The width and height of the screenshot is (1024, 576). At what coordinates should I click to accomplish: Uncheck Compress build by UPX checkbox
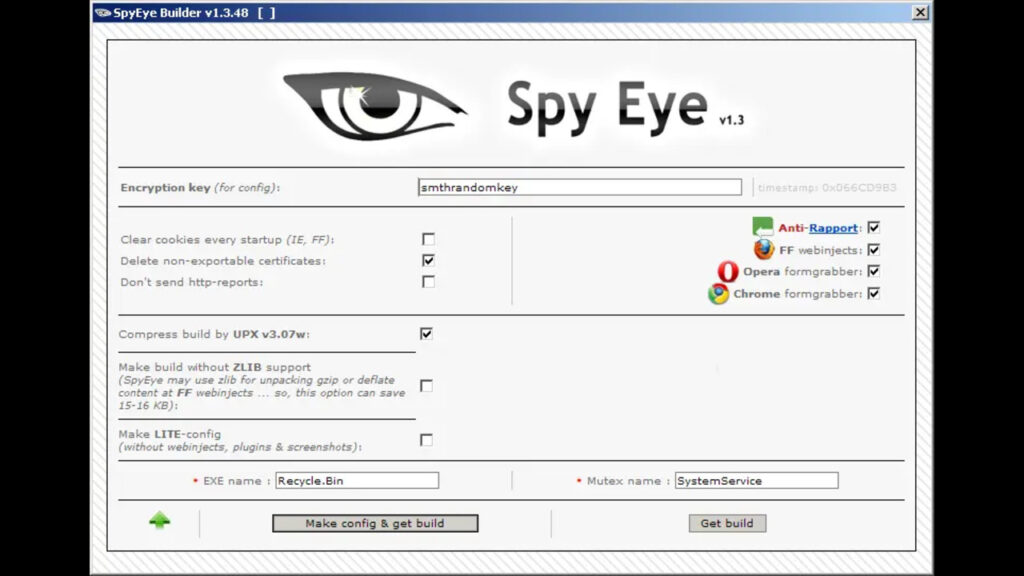(426, 334)
